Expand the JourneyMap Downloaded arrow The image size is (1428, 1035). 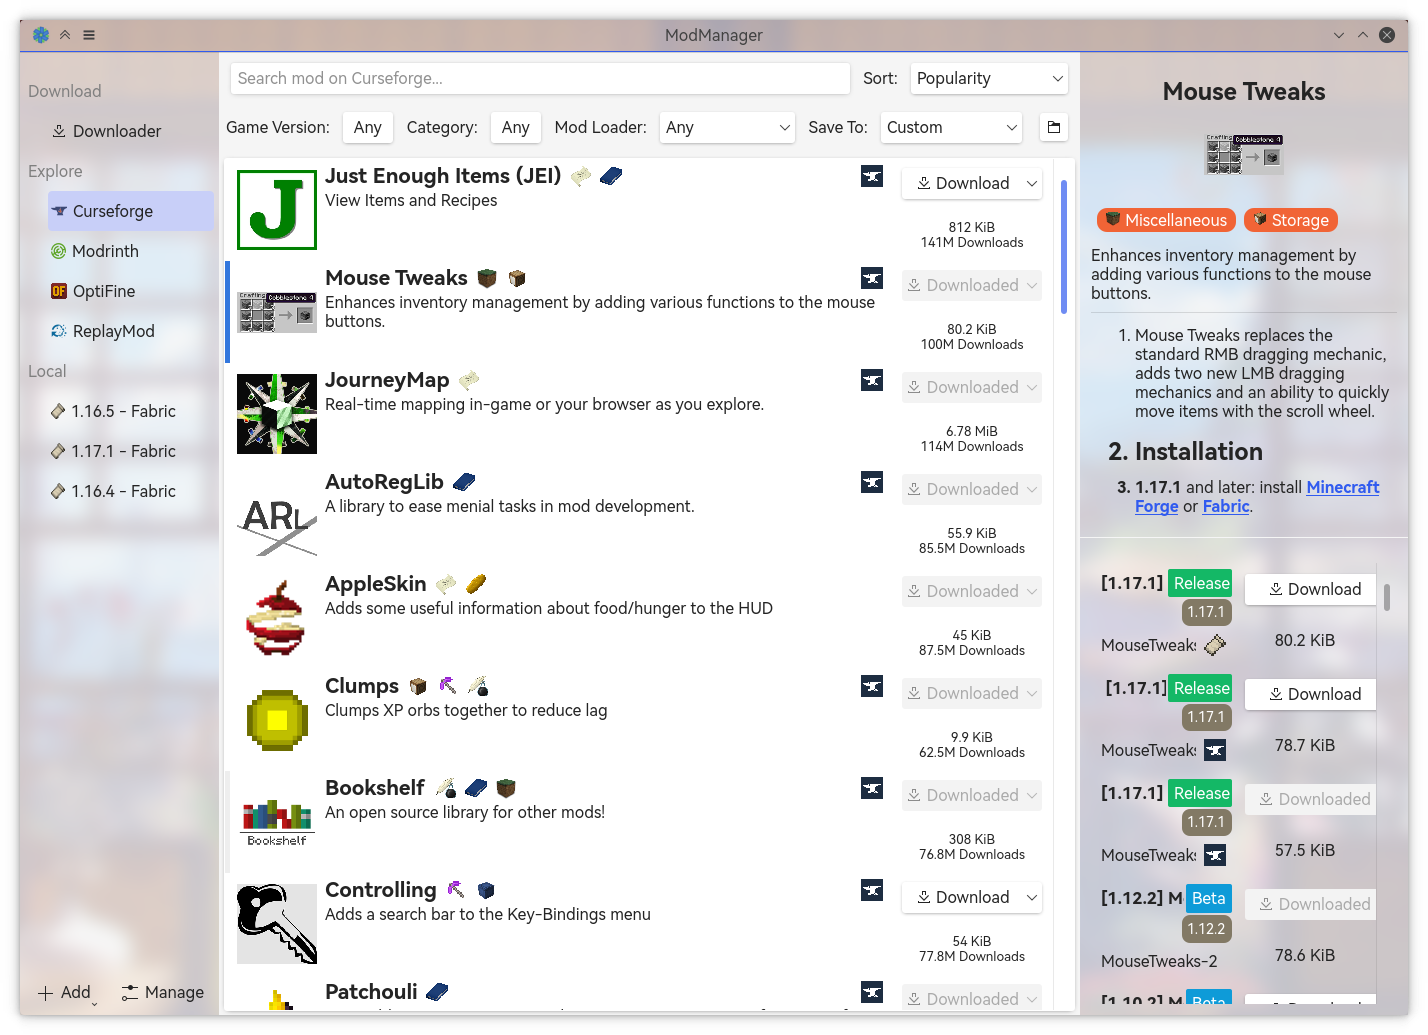tap(1031, 387)
